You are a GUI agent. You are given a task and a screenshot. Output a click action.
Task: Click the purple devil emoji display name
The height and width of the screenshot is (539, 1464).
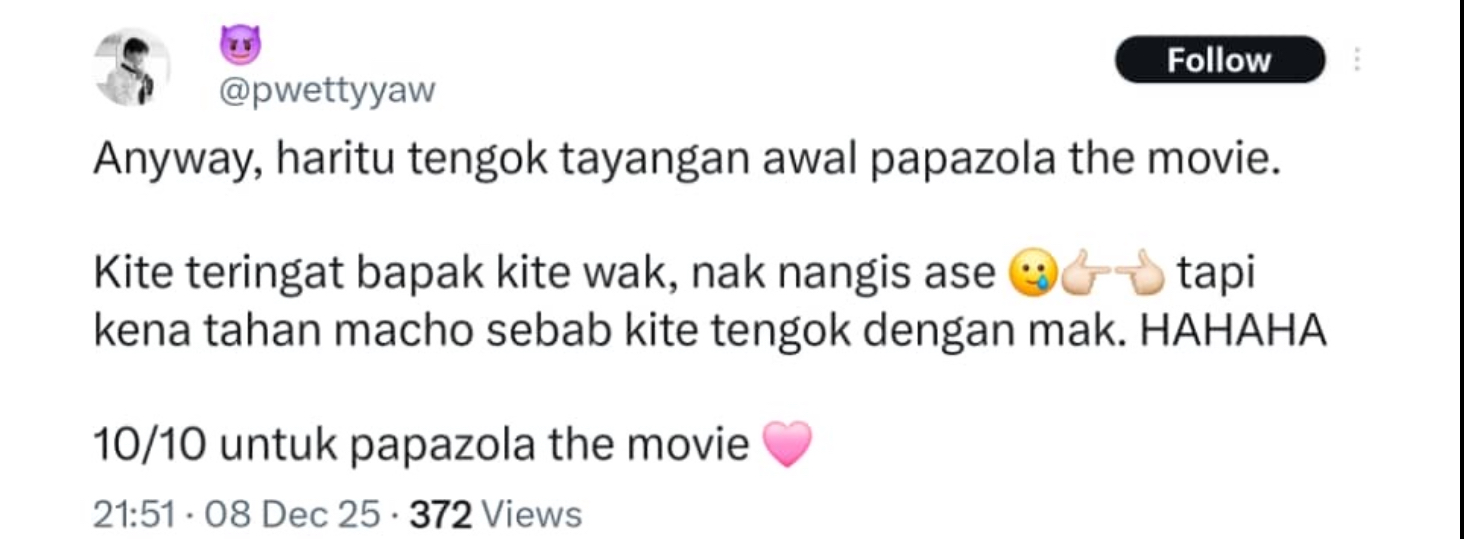tap(239, 46)
